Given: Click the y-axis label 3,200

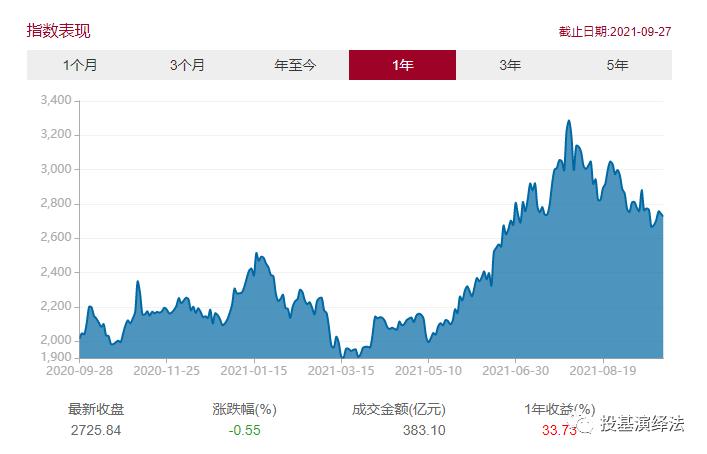Looking at the screenshot, I should tap(56, 134).
